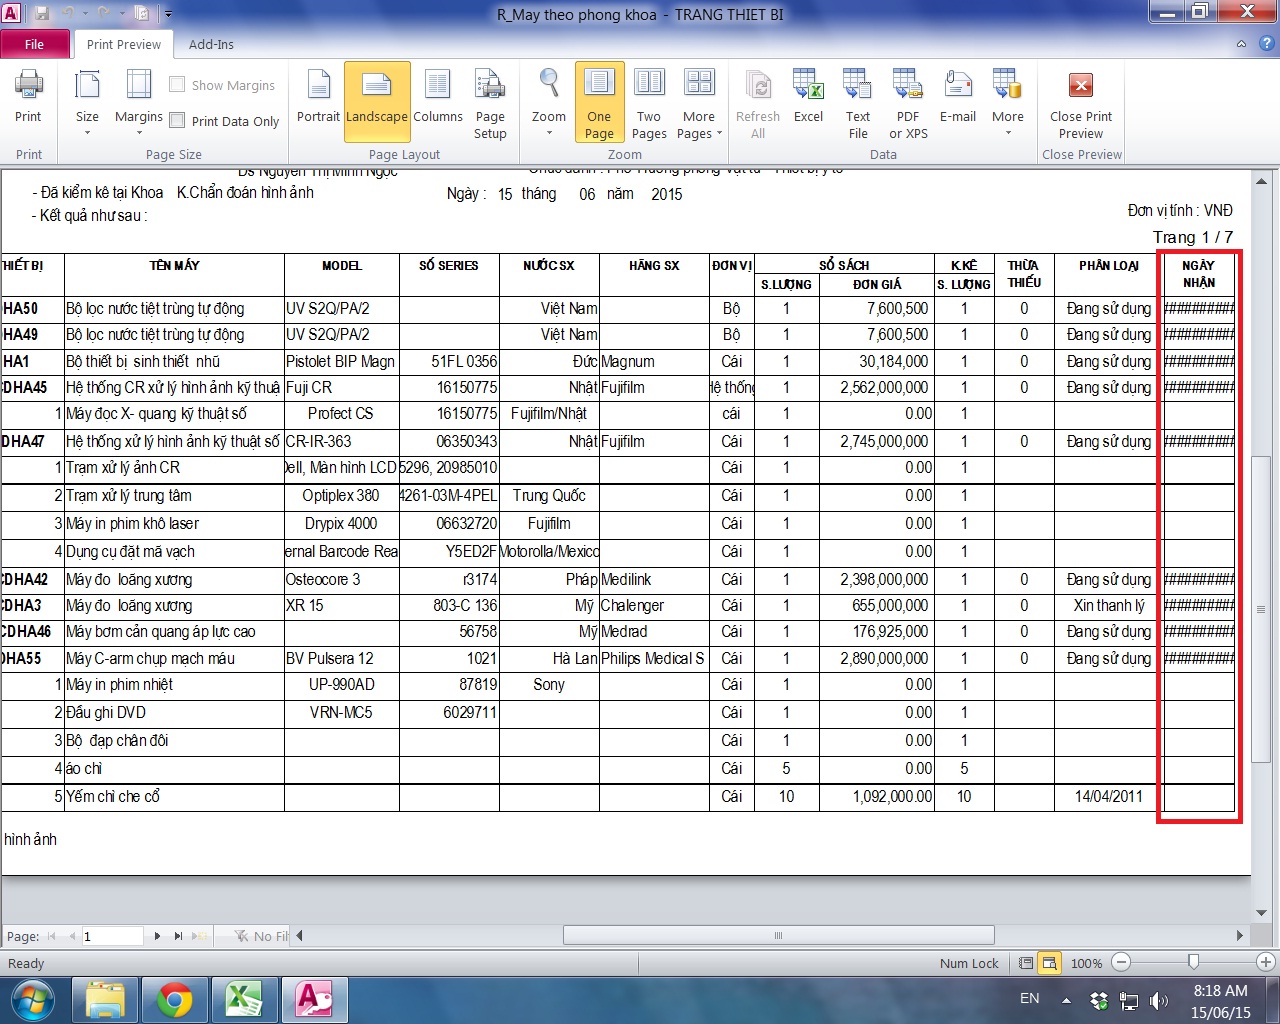Enable the Show Margins checkbox
The width and height of the screenshot is (1280, 1024).
[177, 85]
